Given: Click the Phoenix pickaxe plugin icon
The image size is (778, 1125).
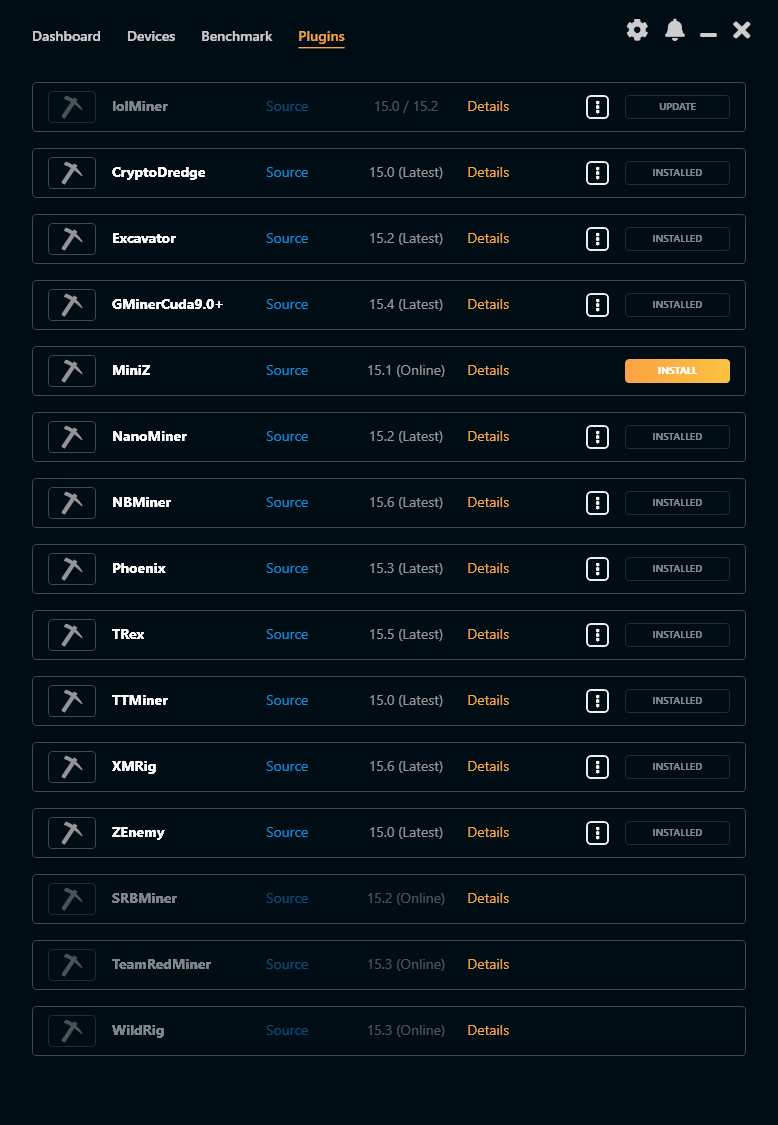Looking at the screenshot, I should click(x=72, y=569).
